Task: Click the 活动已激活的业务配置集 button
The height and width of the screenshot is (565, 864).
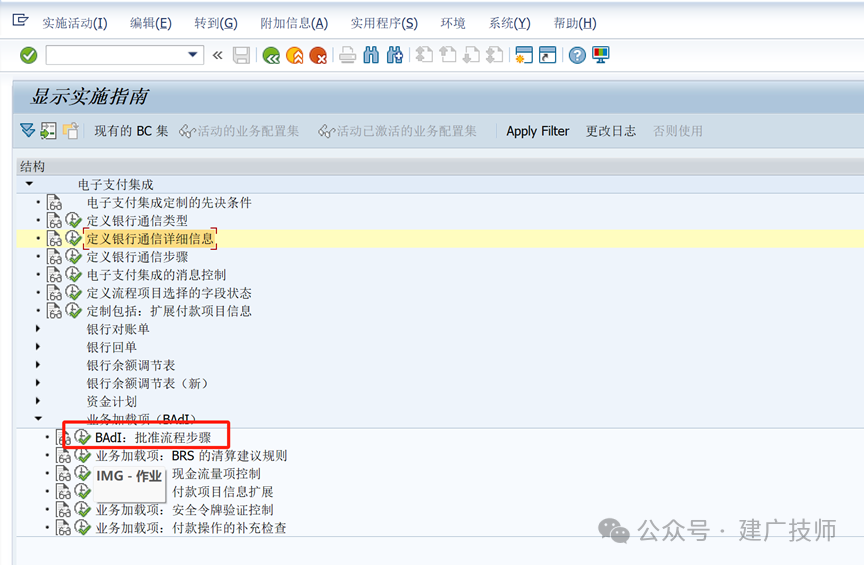Action: point(397,131)
